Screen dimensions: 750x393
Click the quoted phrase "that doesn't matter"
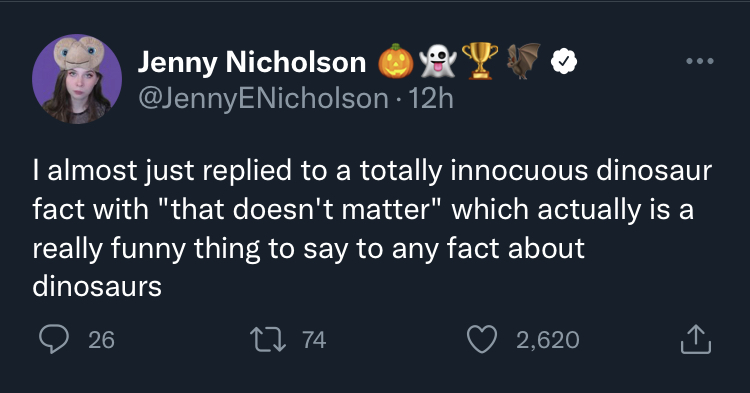pyautogui.click(x=302, y=209)
